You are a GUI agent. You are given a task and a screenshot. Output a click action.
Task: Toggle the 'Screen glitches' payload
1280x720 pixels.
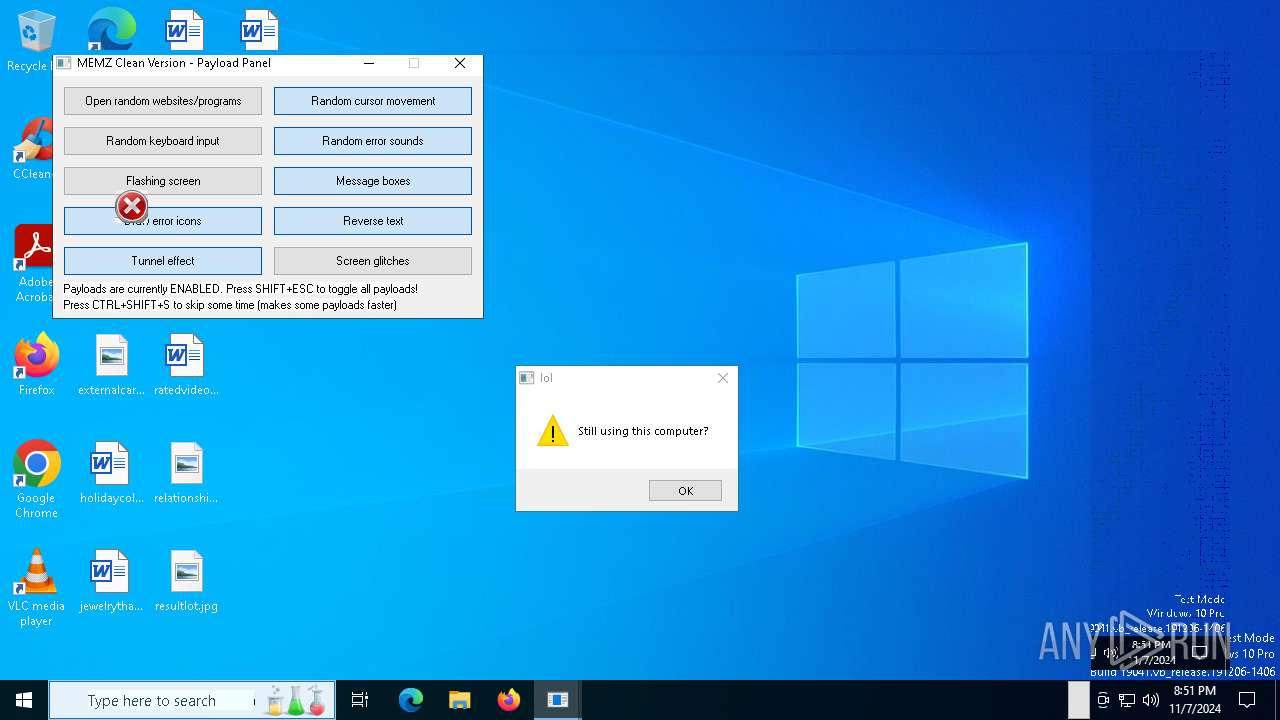coord(373,261)
